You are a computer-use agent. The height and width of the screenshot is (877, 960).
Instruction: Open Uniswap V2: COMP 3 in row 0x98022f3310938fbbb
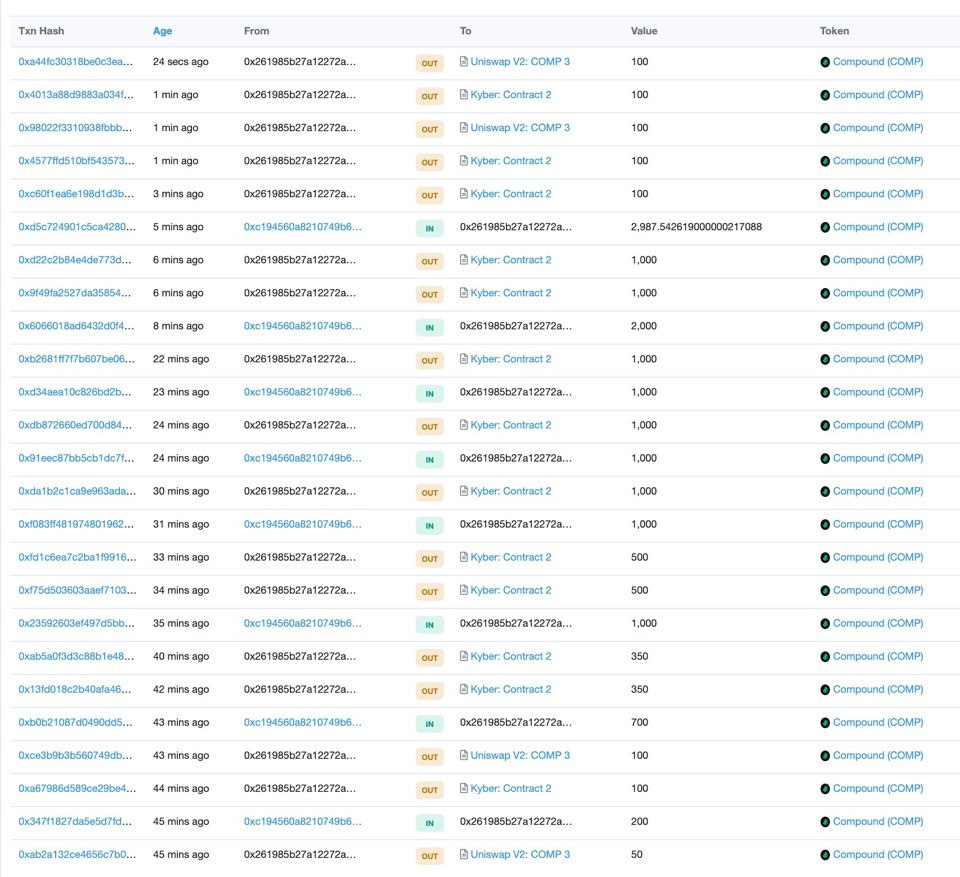(x=520, y=127)
